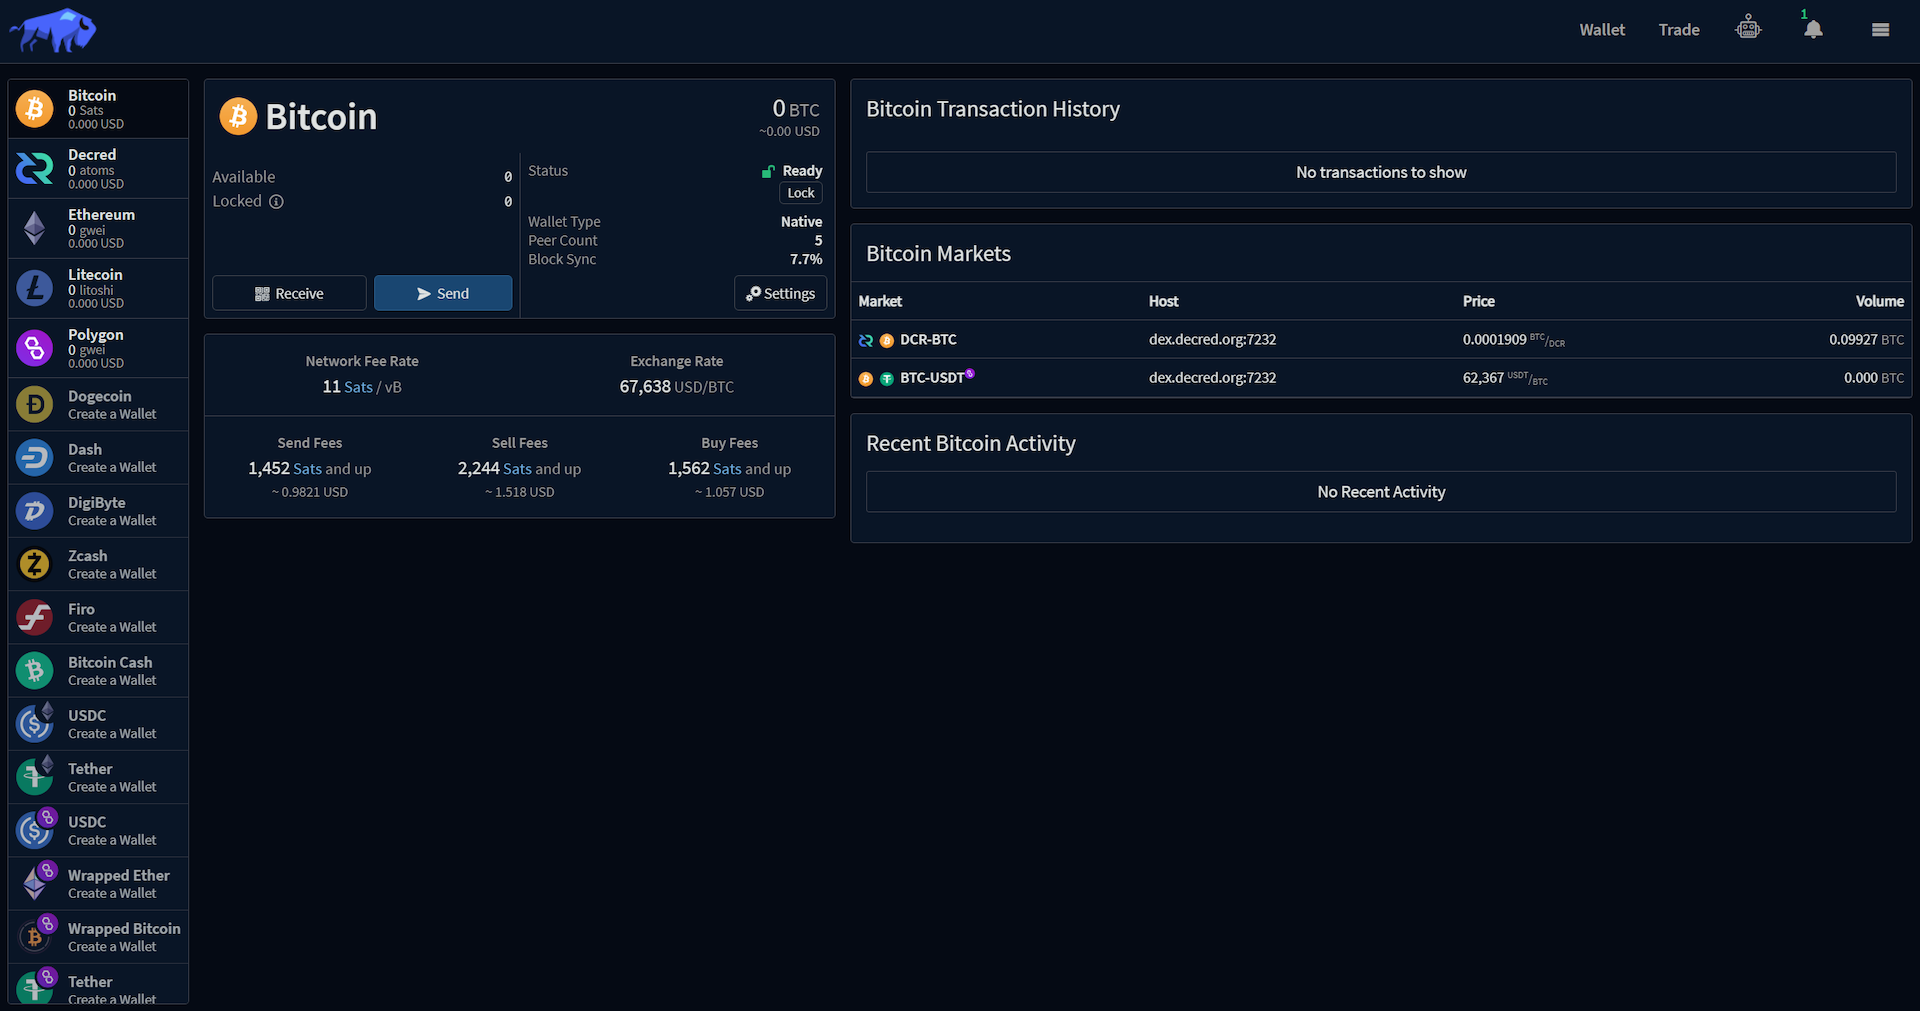This screenshot has width=1920, height=1011.
Task: Open Bitcoin wallet Settings
Action: coord(780,293)
